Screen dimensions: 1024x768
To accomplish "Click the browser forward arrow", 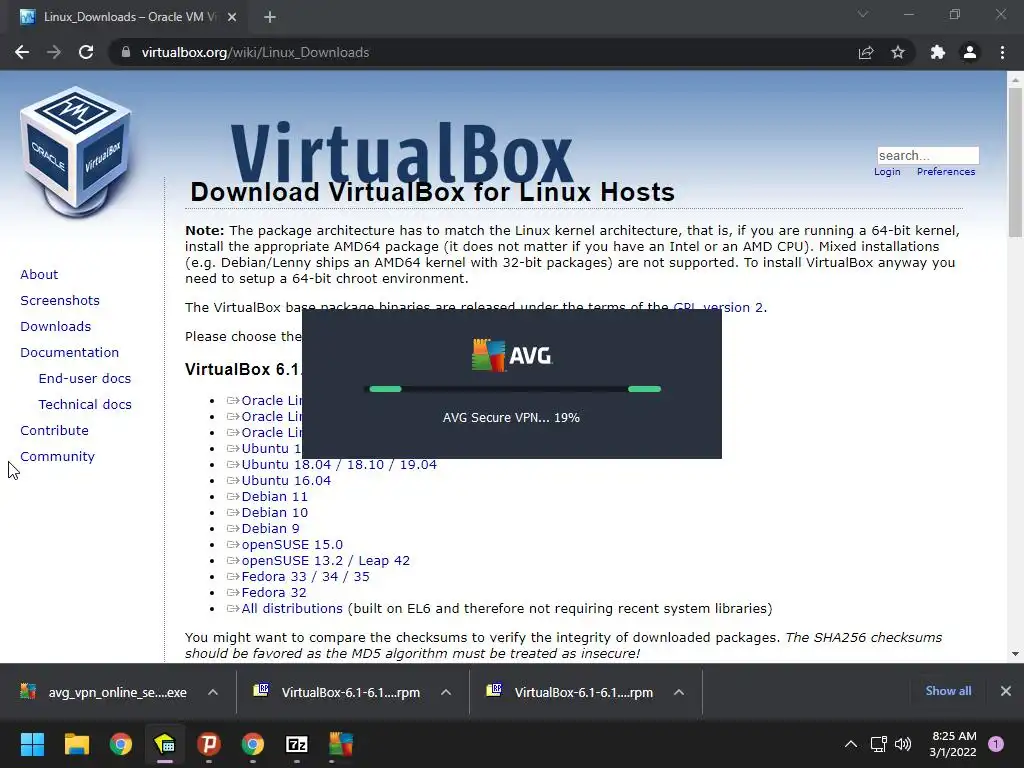I will click(54, 52).
